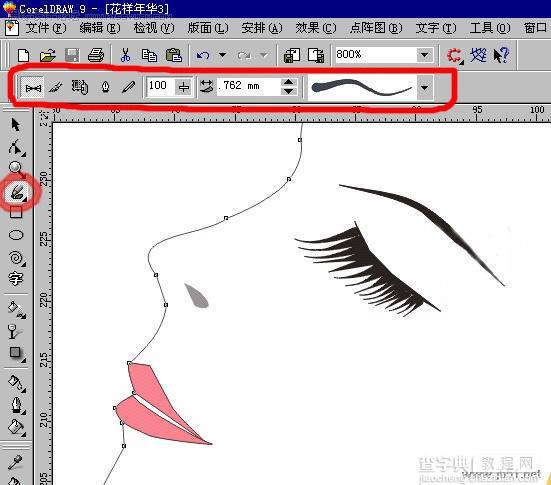Image resolution: width=551 pixels, height=485 pixels.
Task: Decrease artistic media width with down arrow
Action: pyautogui.click(x=289, y=91)
